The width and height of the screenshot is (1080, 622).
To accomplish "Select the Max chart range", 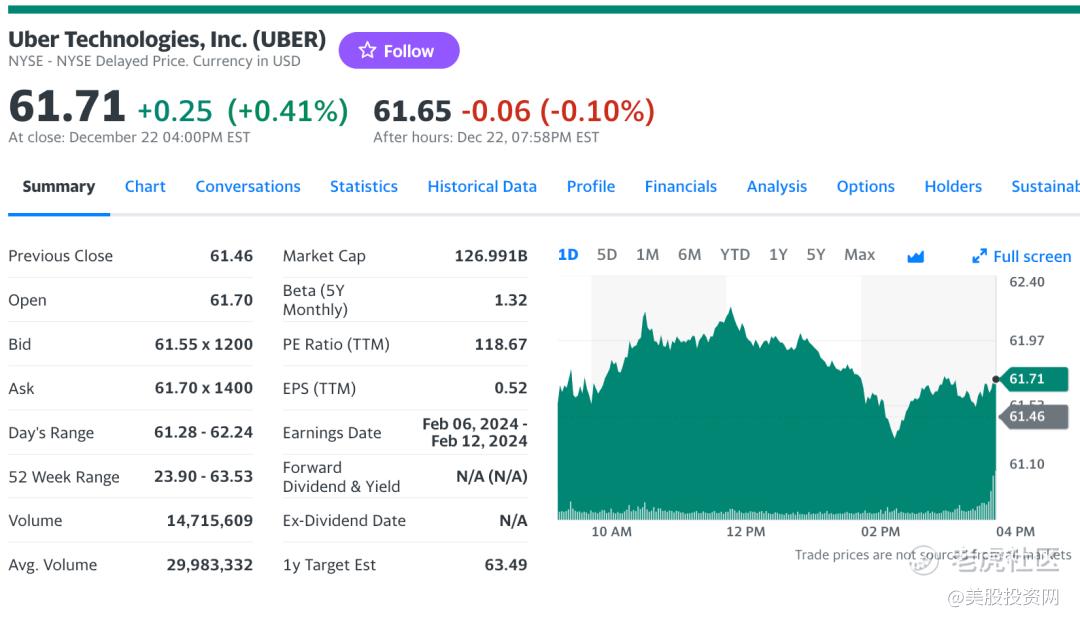I will (x=860, y=254).
